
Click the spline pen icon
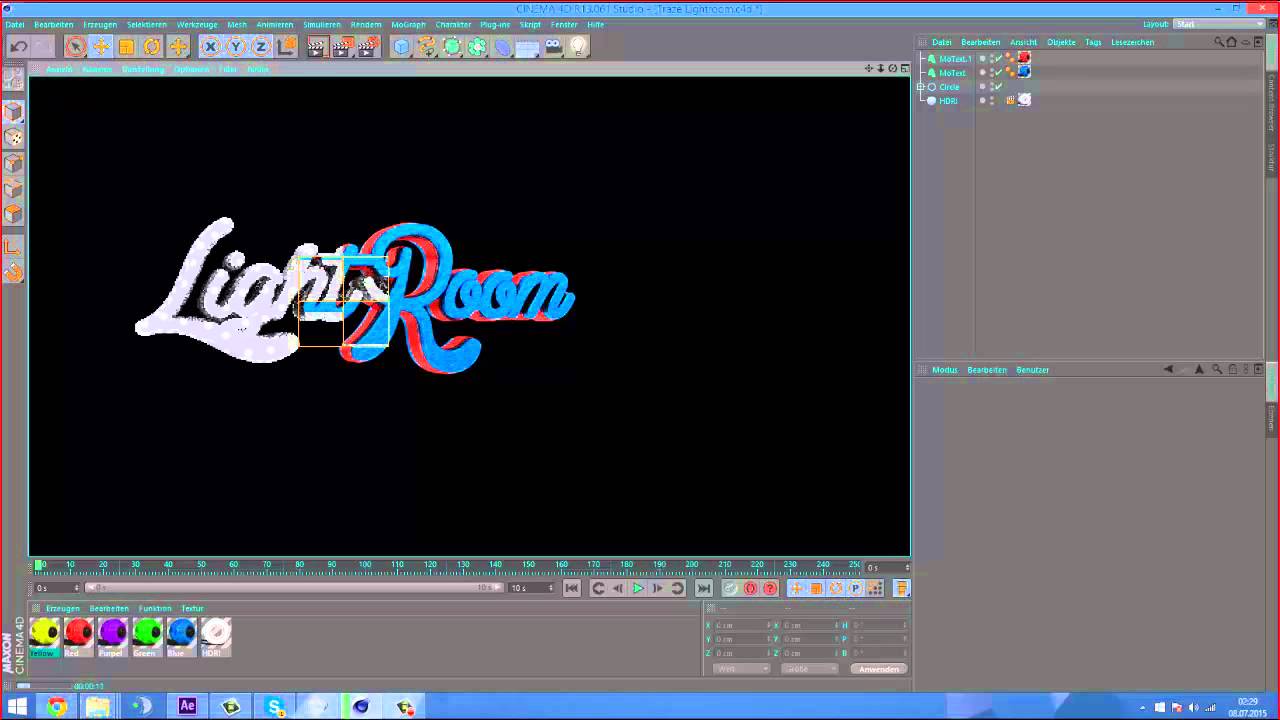click(427, 46)
